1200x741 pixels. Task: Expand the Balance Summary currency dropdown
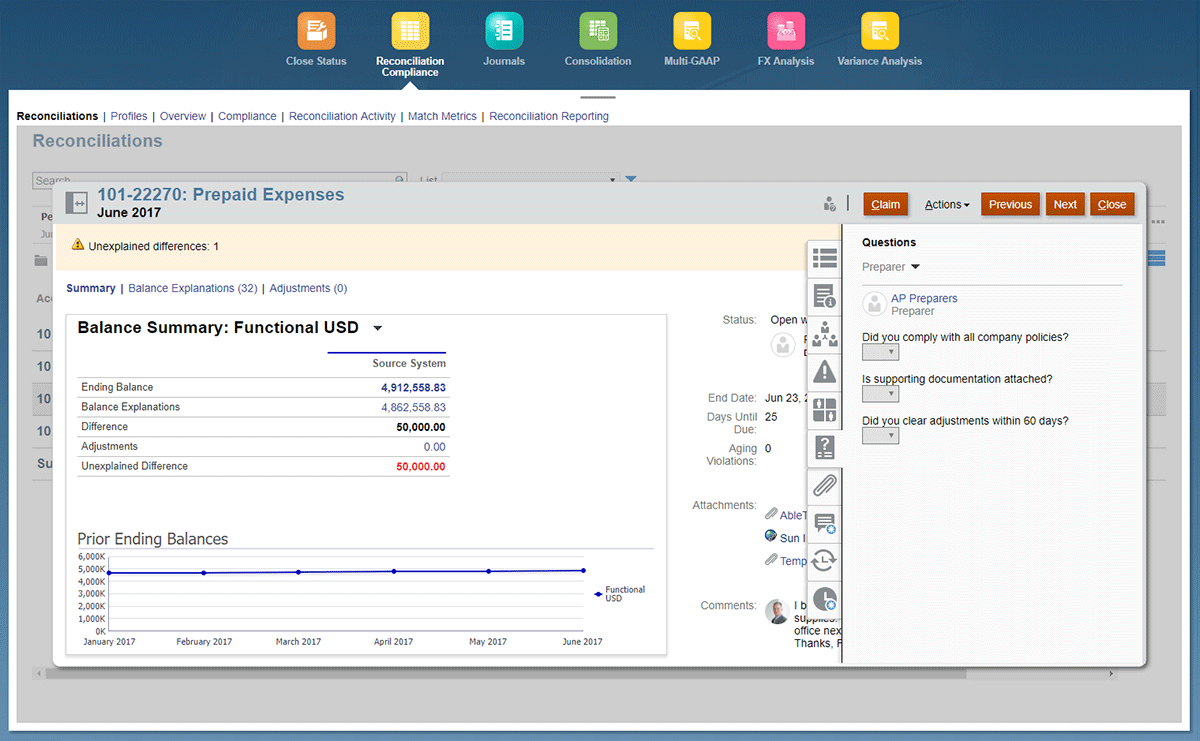pos(377,329)
